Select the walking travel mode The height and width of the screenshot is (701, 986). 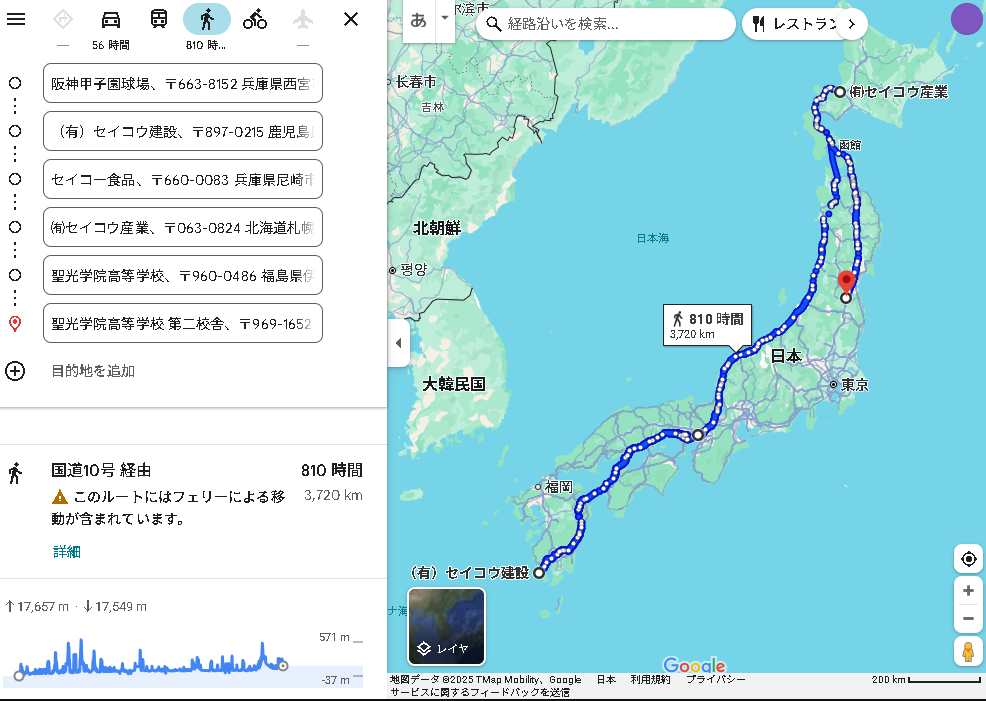click(x=207, y=19)
